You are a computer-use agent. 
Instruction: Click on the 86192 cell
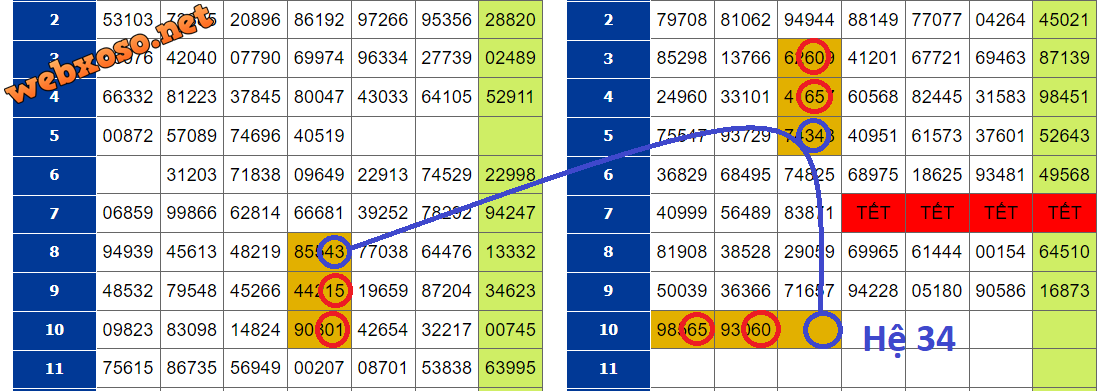coord(319,19)
